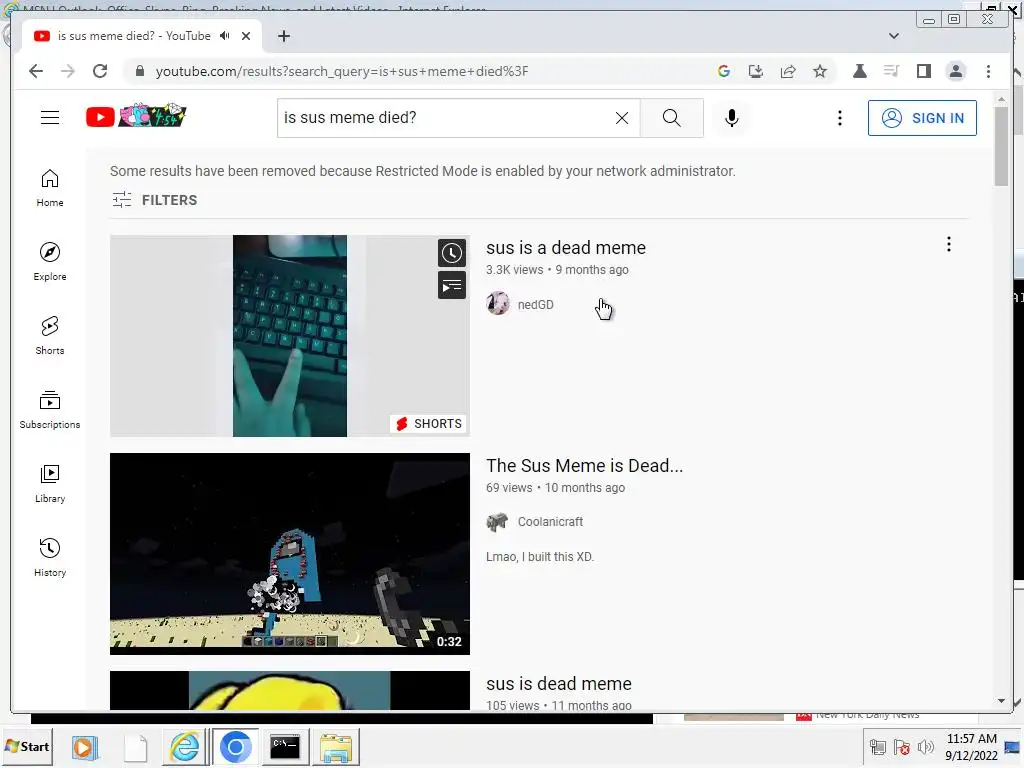Play the Minecraft 0:32 video thumbnail
Screen dimensions: 1024x768
pyautogui.click(x=289, y=554)
